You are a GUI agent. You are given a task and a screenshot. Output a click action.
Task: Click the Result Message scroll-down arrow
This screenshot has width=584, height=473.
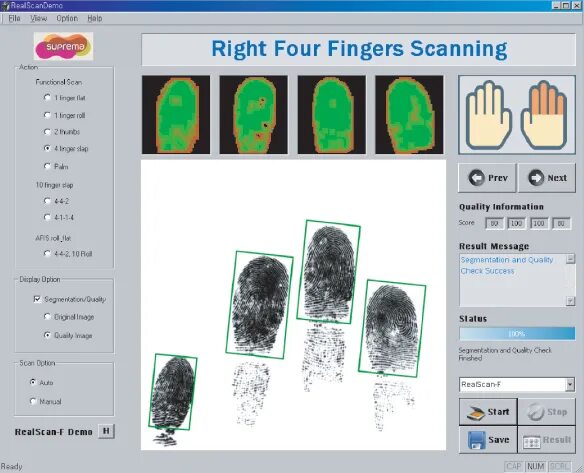pos(570,301)
